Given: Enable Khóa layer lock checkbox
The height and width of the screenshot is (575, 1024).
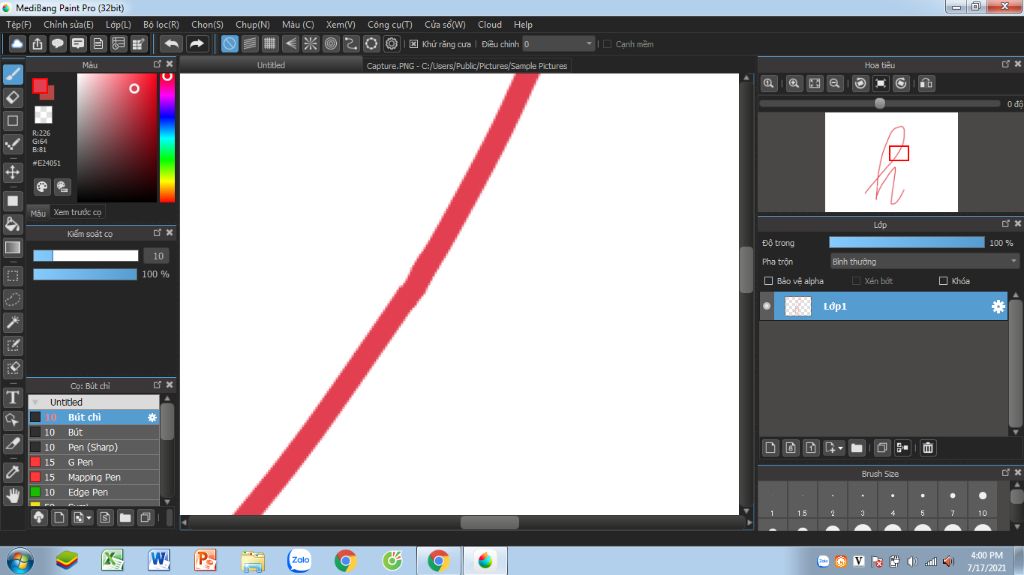Looking at the screenshot, I should tap(943, 281).
